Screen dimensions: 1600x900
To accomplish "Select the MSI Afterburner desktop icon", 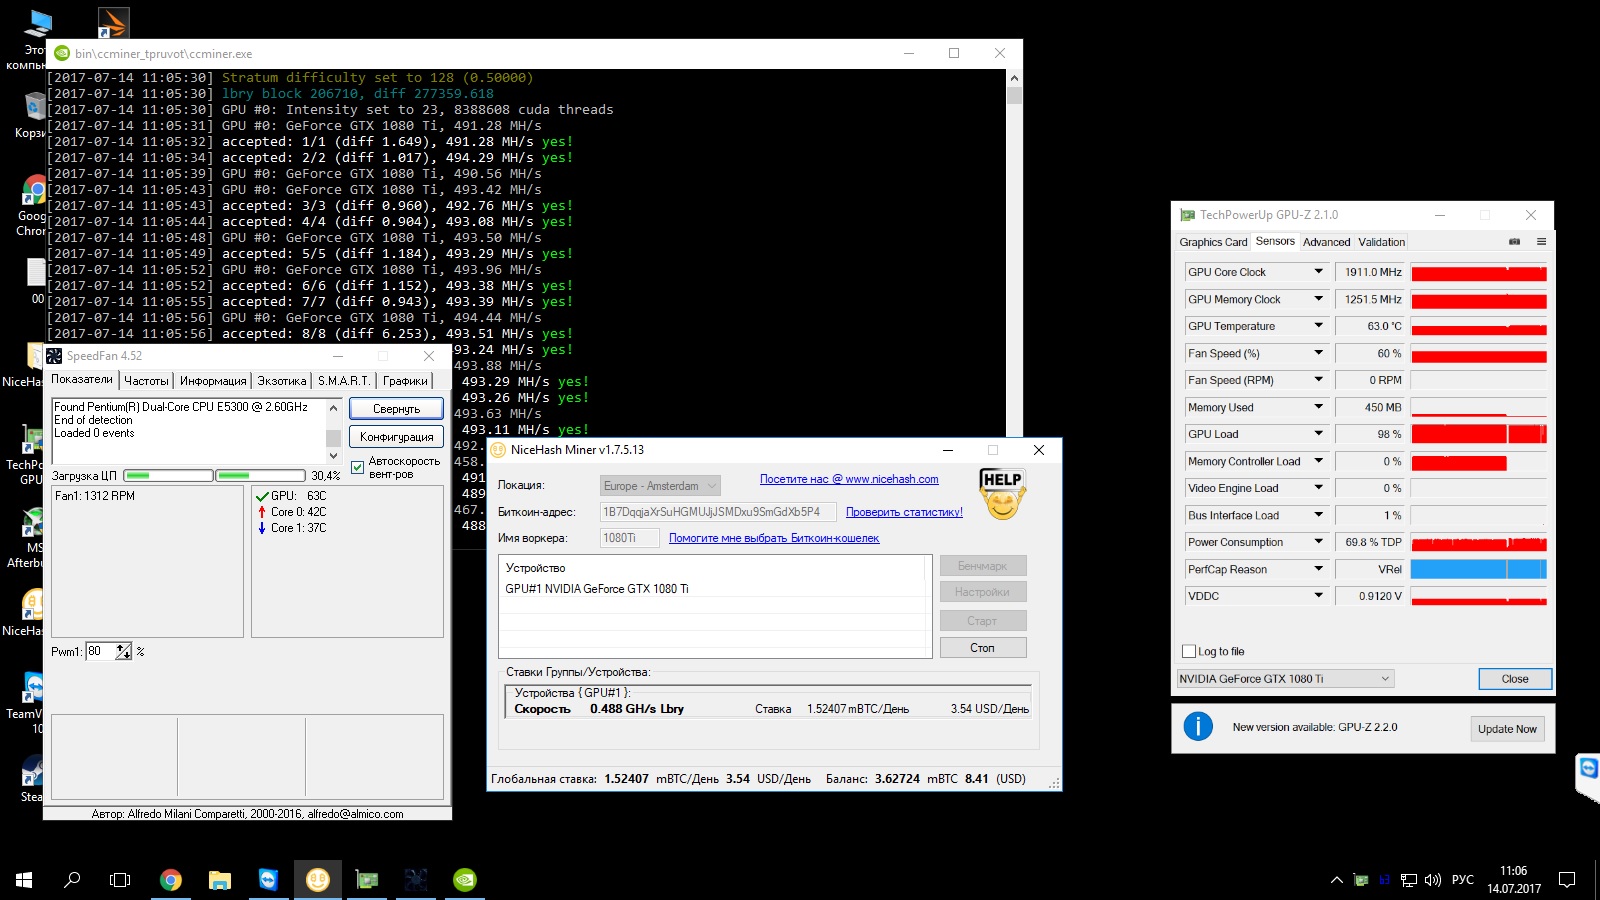I will [x=30, y=538].
